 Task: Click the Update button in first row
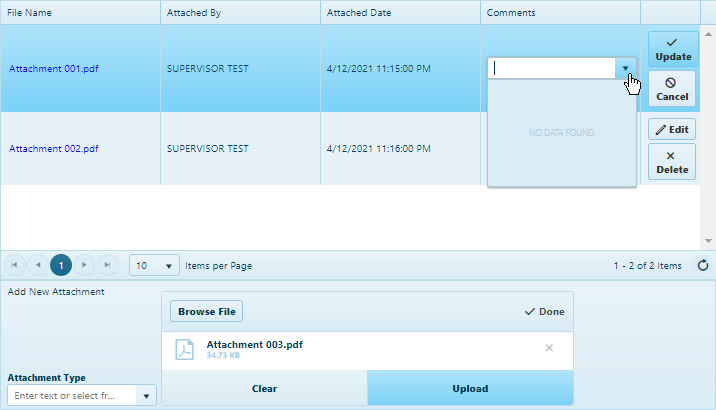click(673, 49)
